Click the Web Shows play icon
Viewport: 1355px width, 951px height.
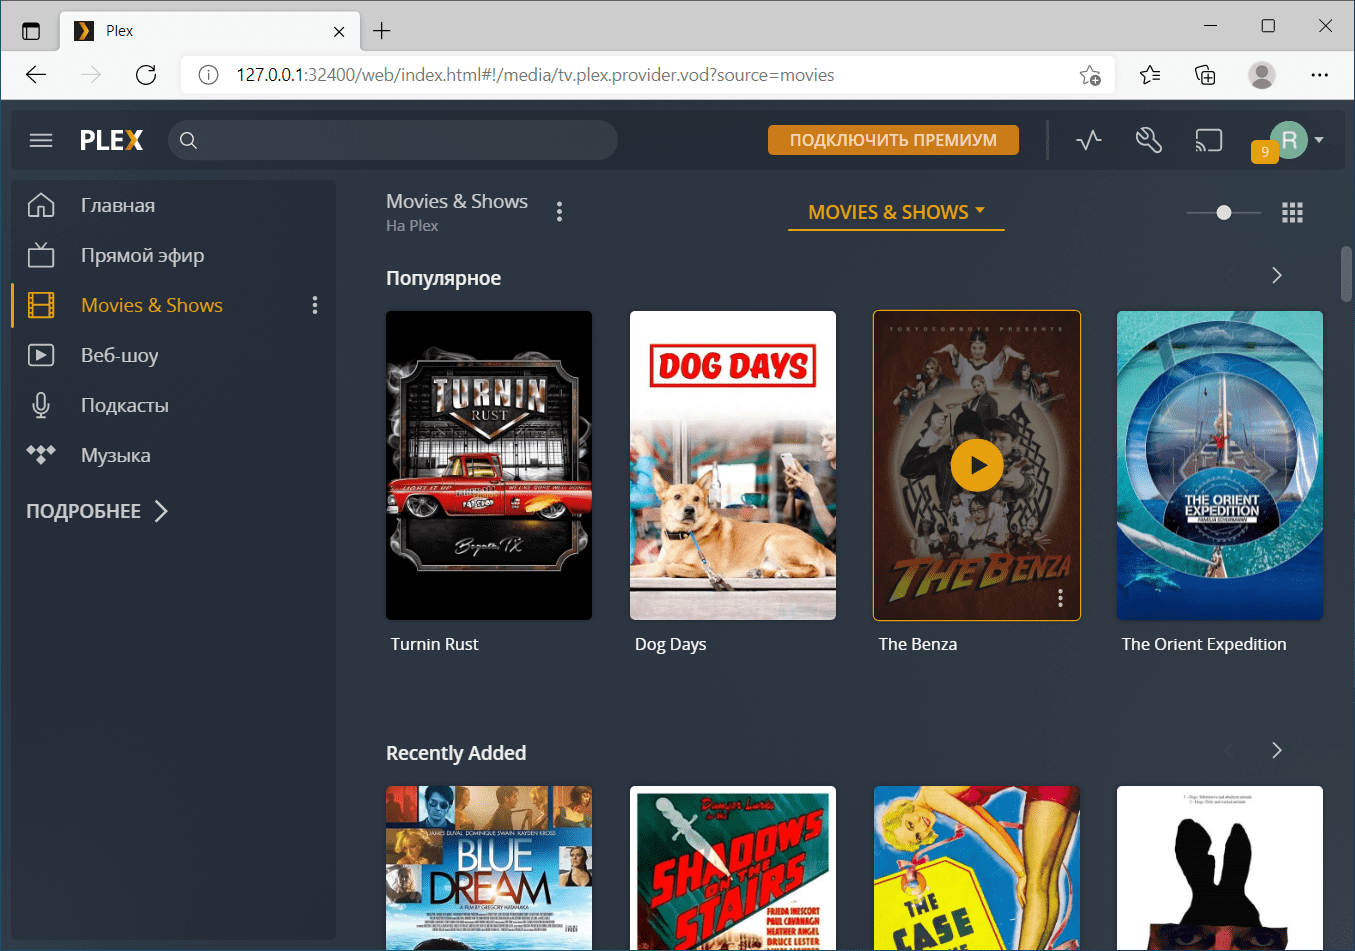click(x=41, y=355)
